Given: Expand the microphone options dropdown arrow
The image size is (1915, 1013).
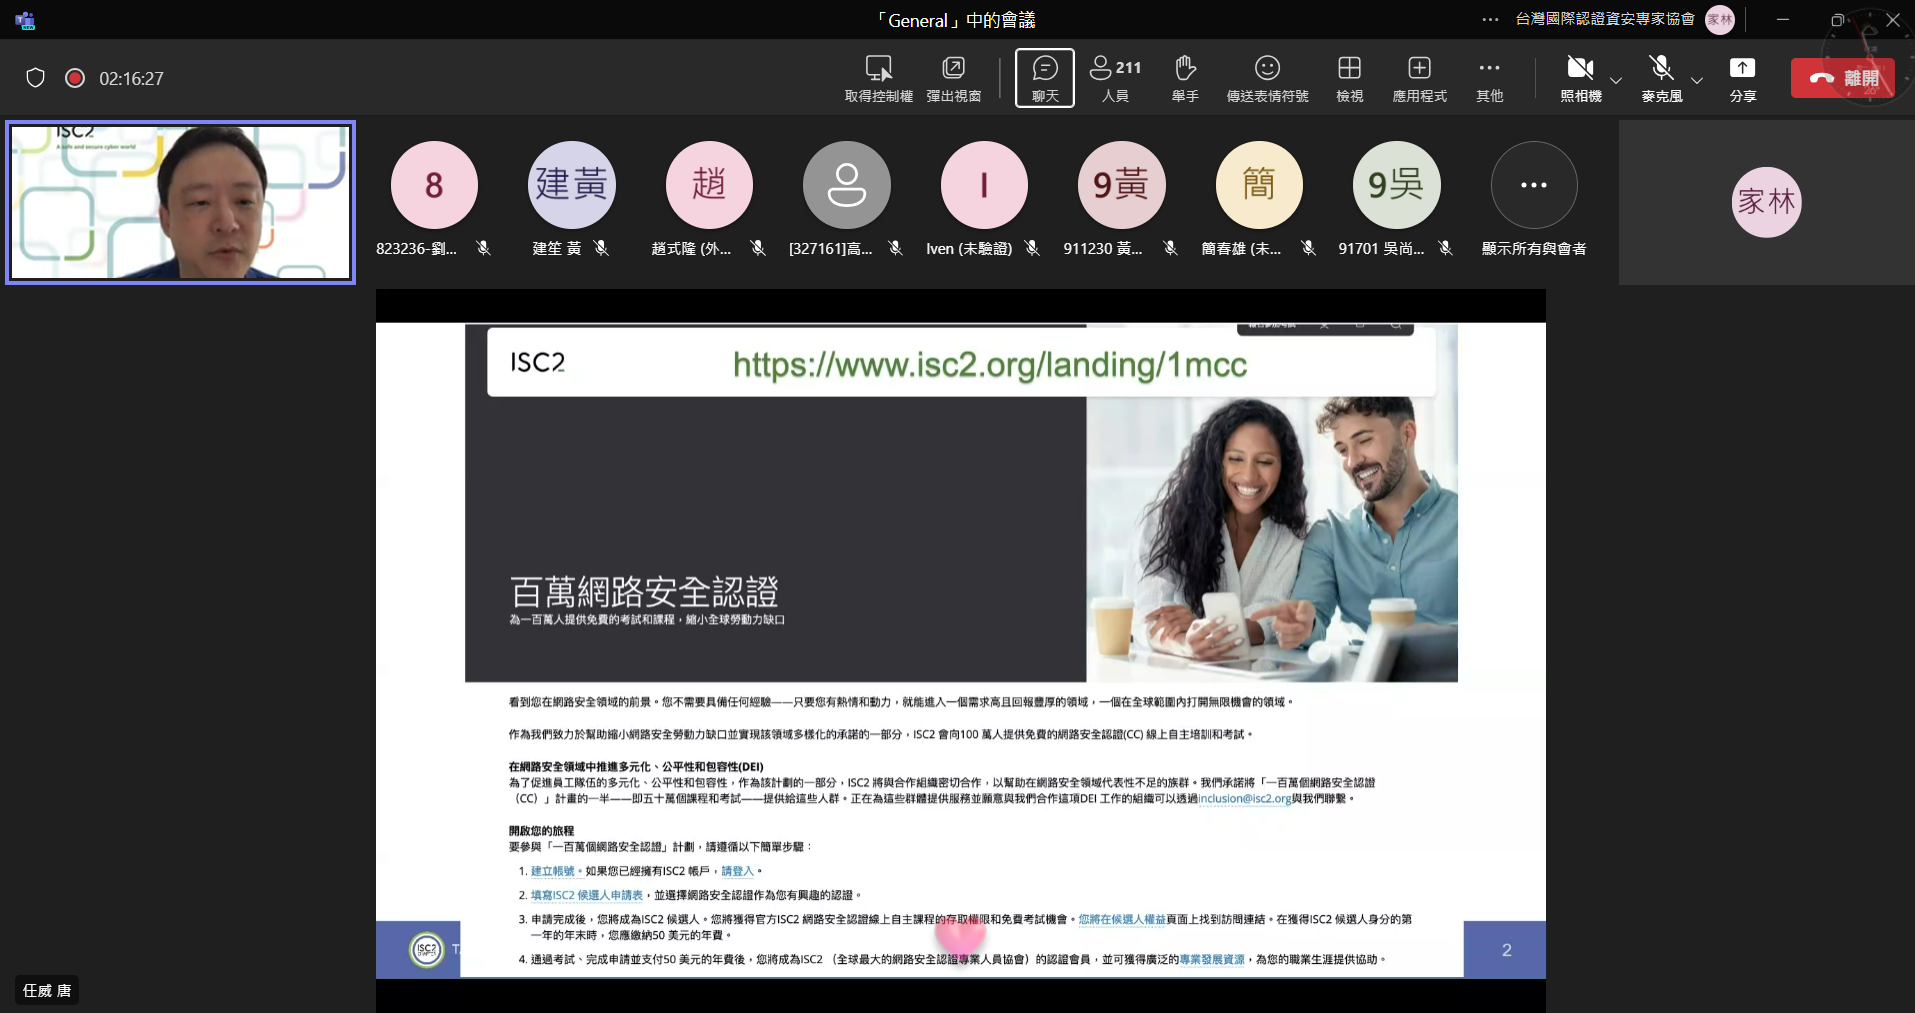Looking at the screenshot, I should 1697,80.
